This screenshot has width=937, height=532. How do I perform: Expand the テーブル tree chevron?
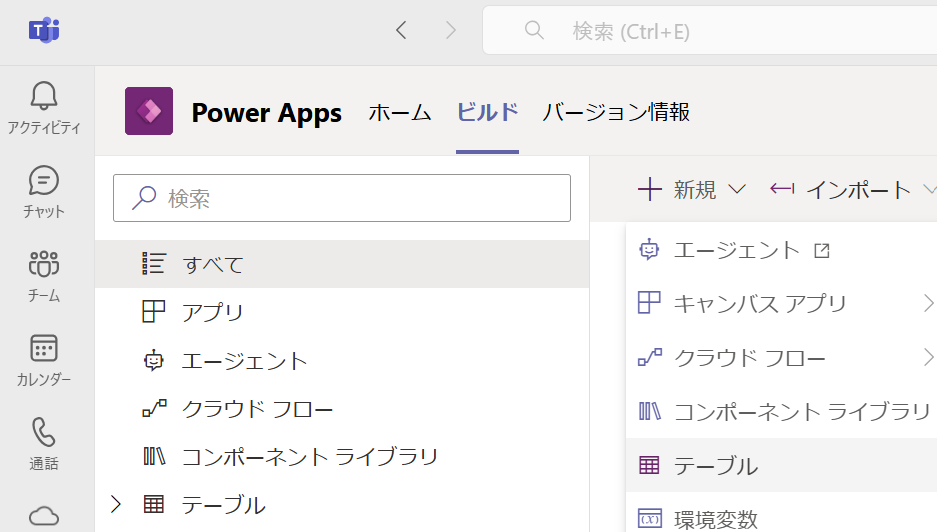[116, 505]
